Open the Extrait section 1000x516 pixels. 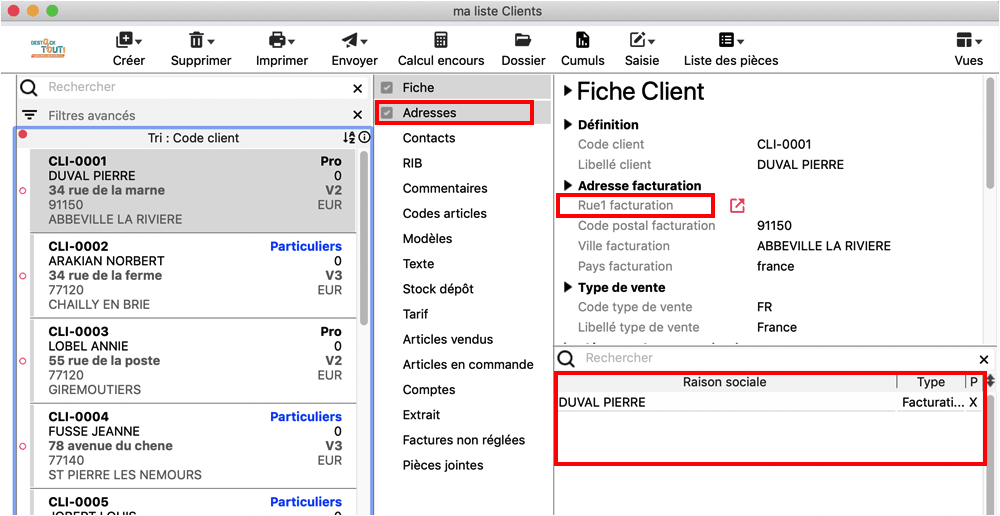[422, 415]
